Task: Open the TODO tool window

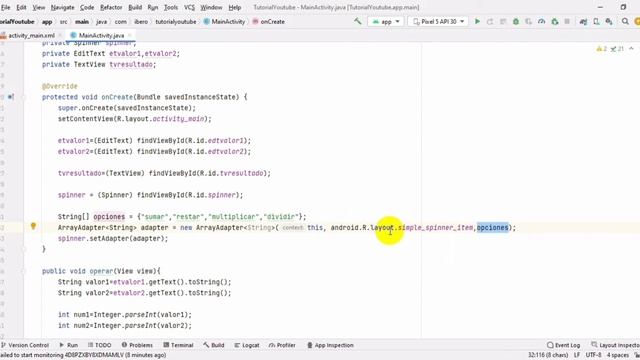Action: 100,345
